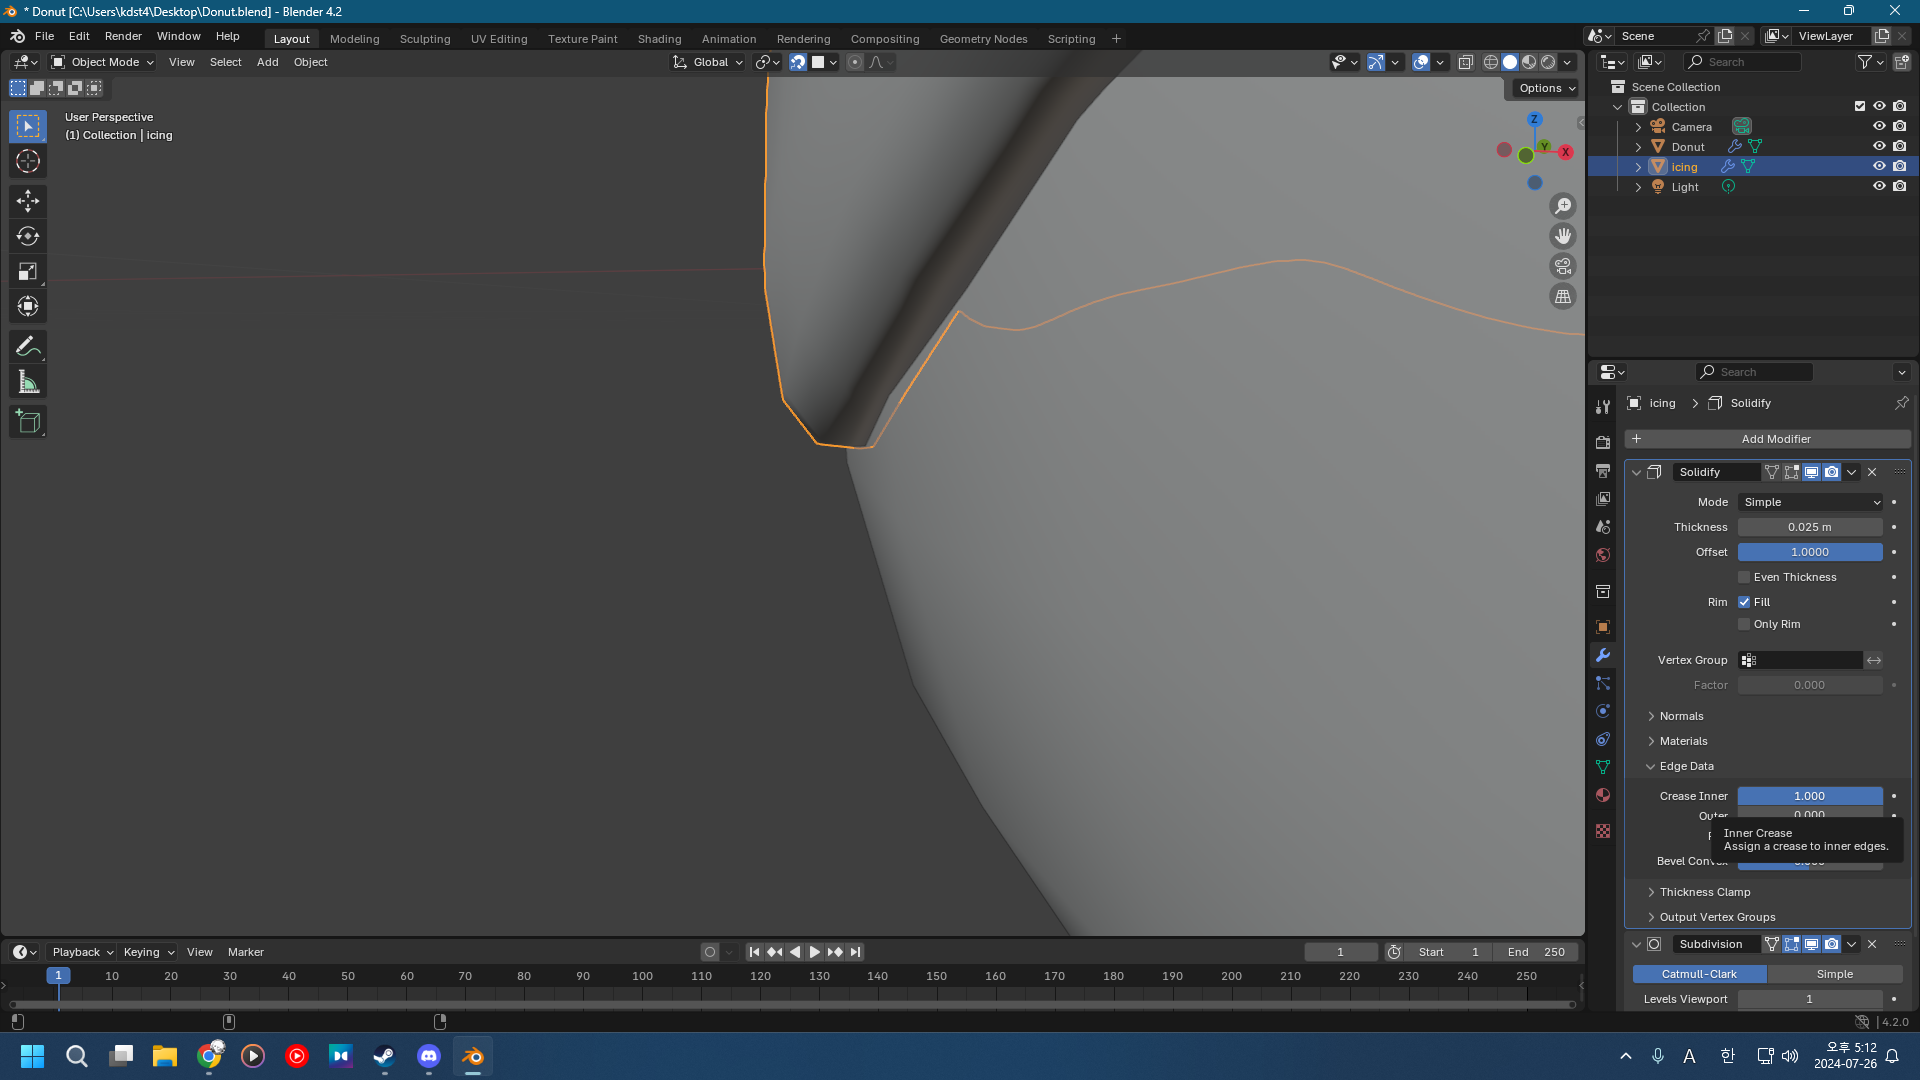The width and height of the screenshot is (1920, 1080).
Task: Select the Move tool in toolbar
Action: 28,201
